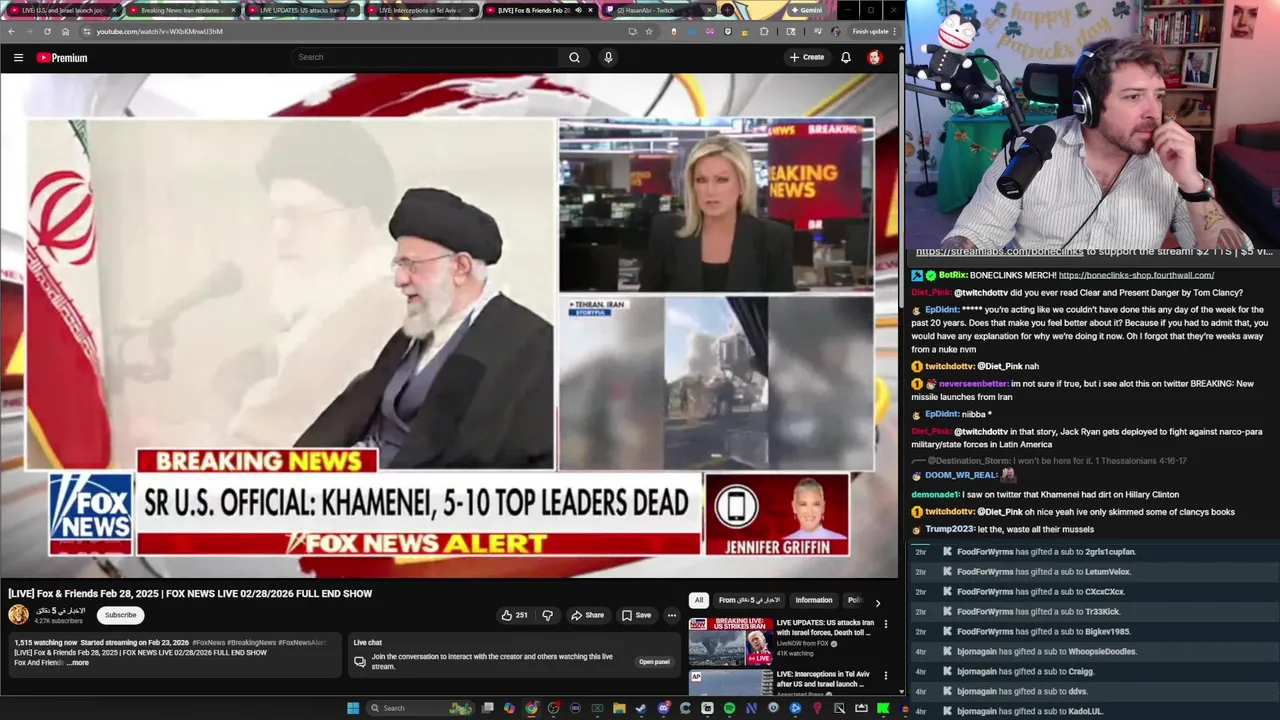Screen dimensions: 1280x720
Task: Open more actions ellipsis beside Save
Action: [x=672, y=615]
